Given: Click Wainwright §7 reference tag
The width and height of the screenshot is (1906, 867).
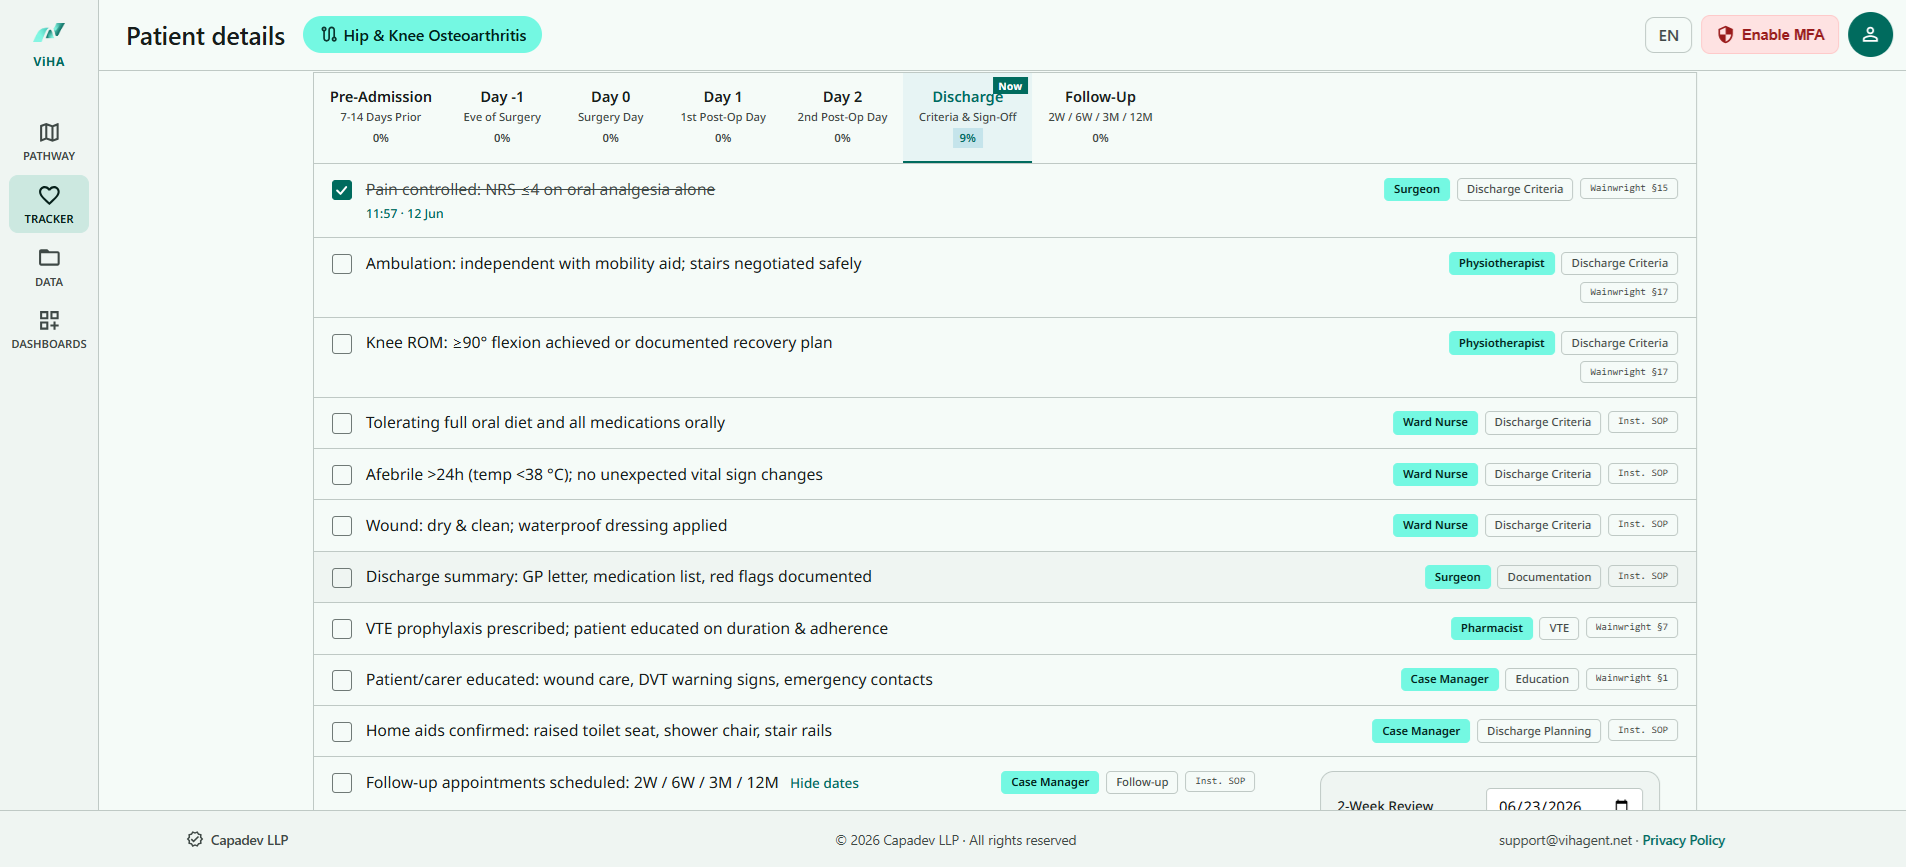Looking at the screenshot, I should [1631, 627].
